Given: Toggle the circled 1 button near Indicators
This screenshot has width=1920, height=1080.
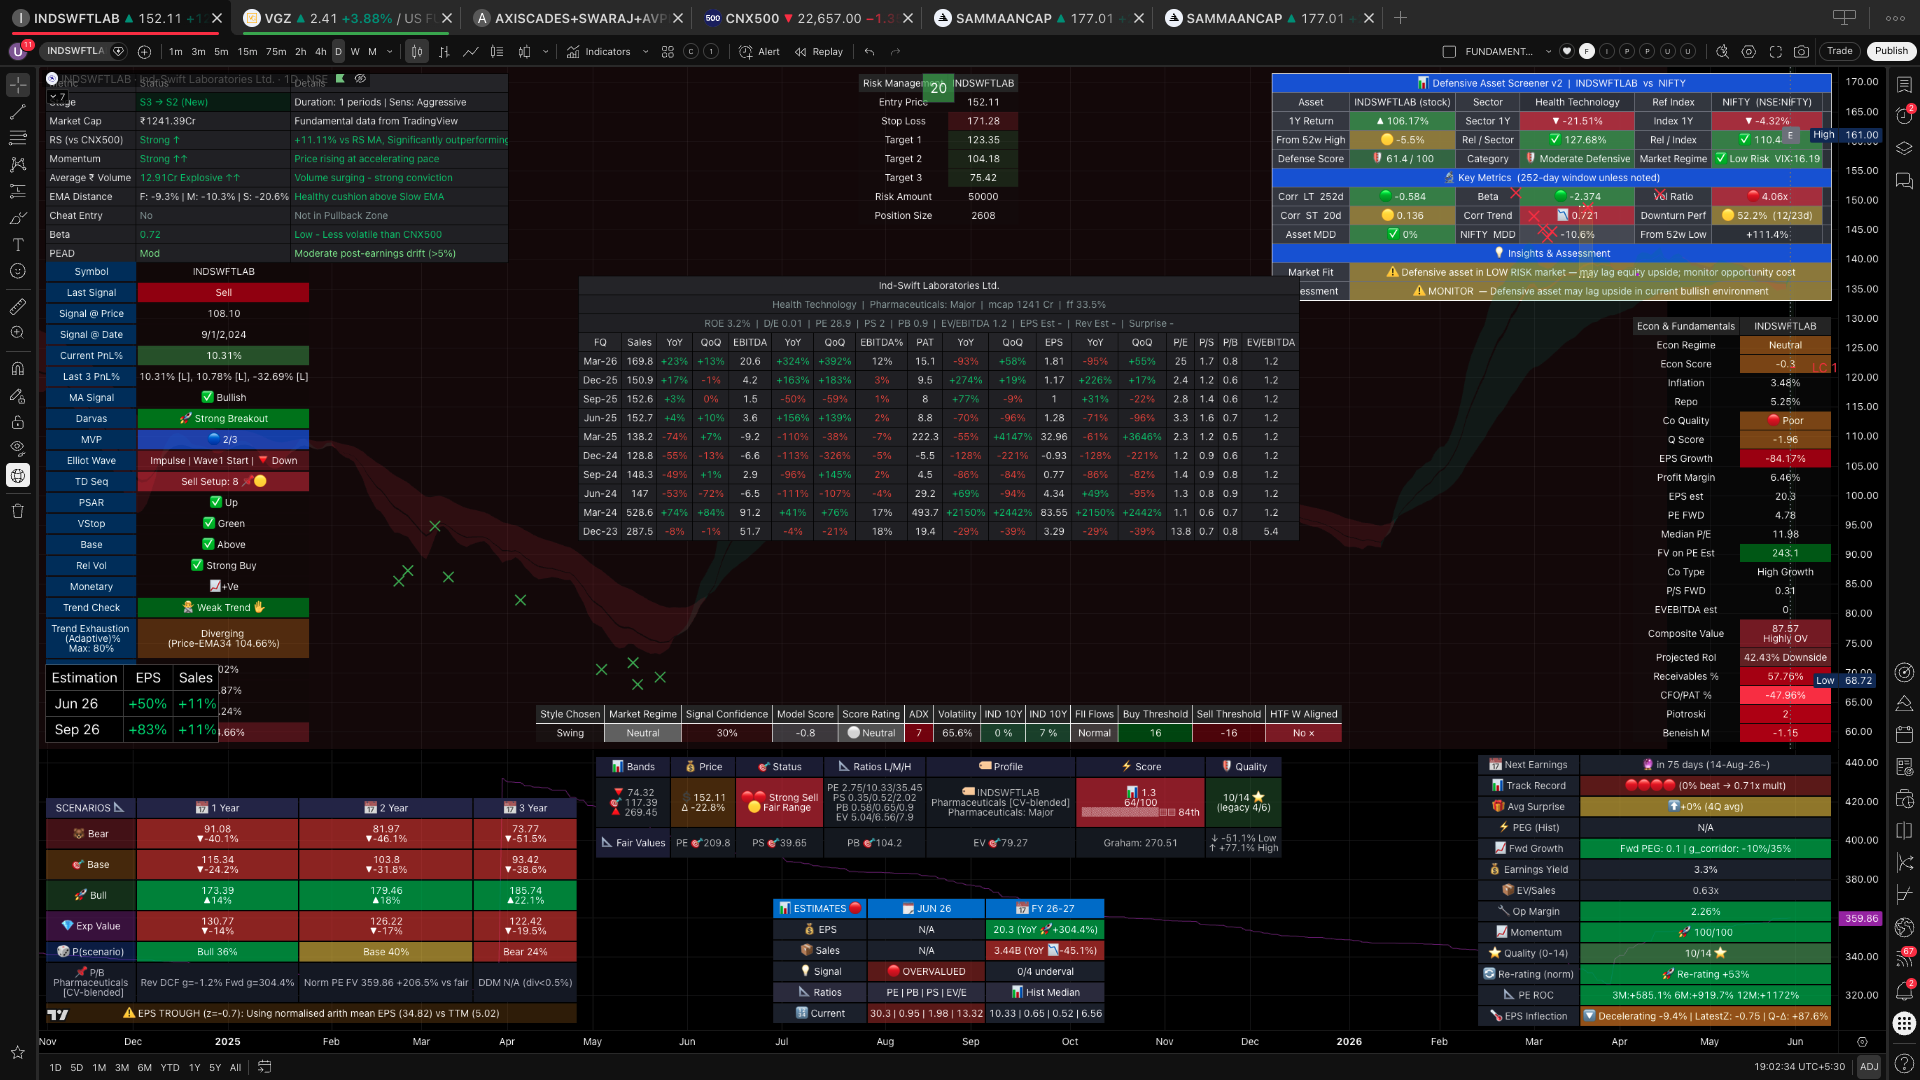Looking at the screenshot, I should tap(711, 51).
